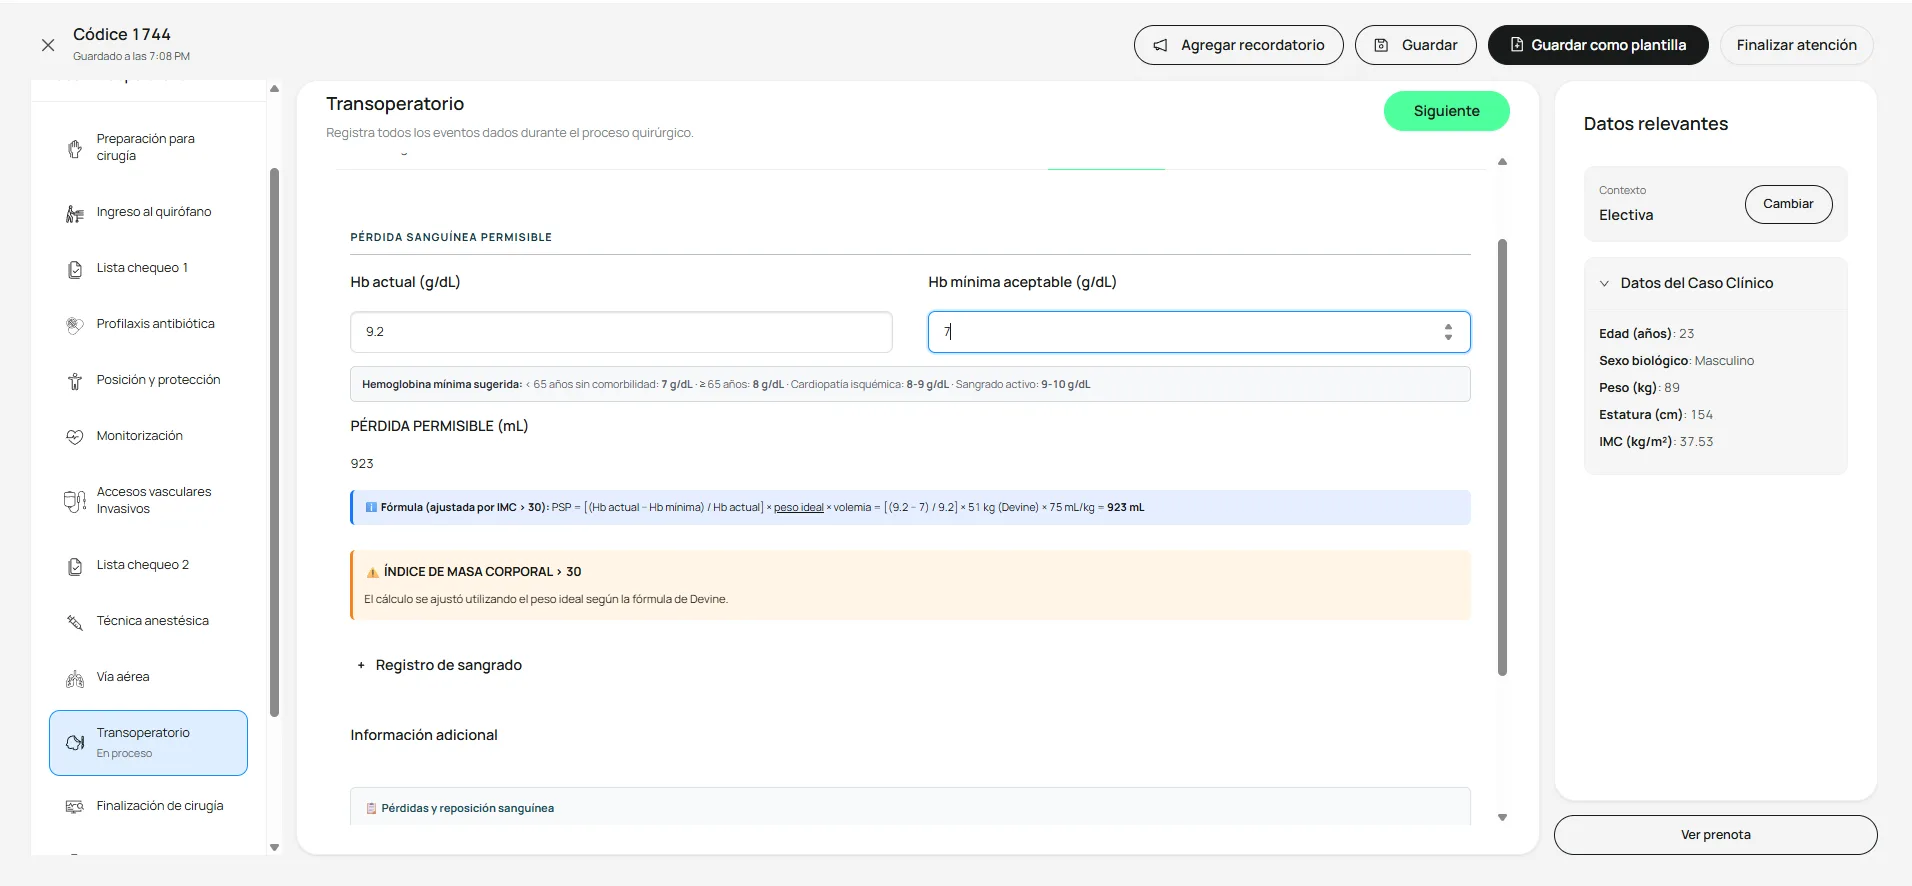Click the Cambiar context button
Image resolution: width=1912 pixels, height=886 pixels.
(x=1788, y=204)
